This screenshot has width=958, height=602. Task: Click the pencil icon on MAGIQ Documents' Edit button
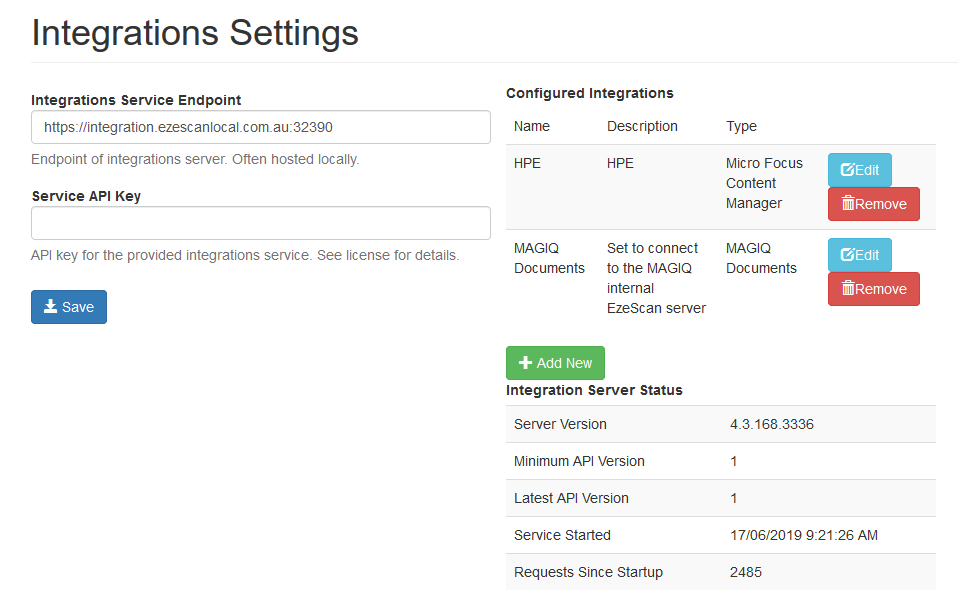coord(847,255)
